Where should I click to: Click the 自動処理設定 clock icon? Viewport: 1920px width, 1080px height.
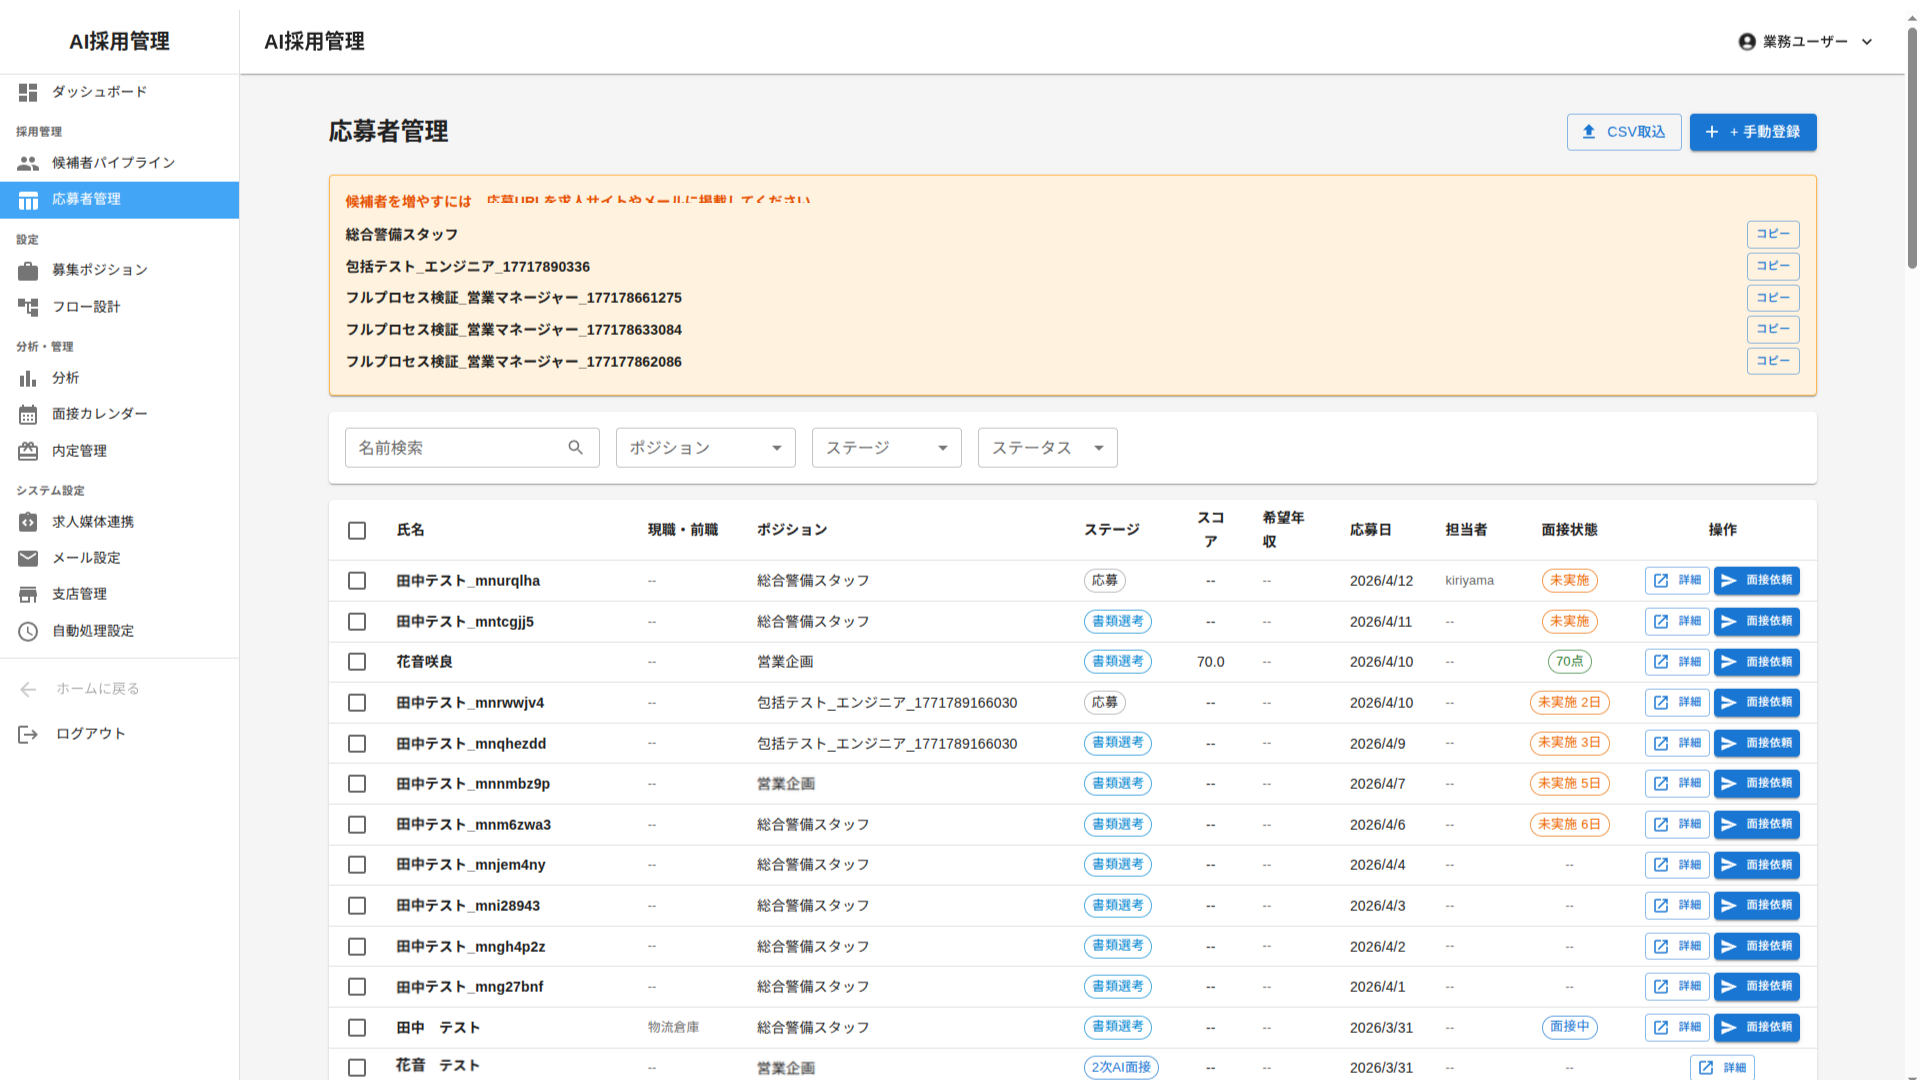(28, 631)
